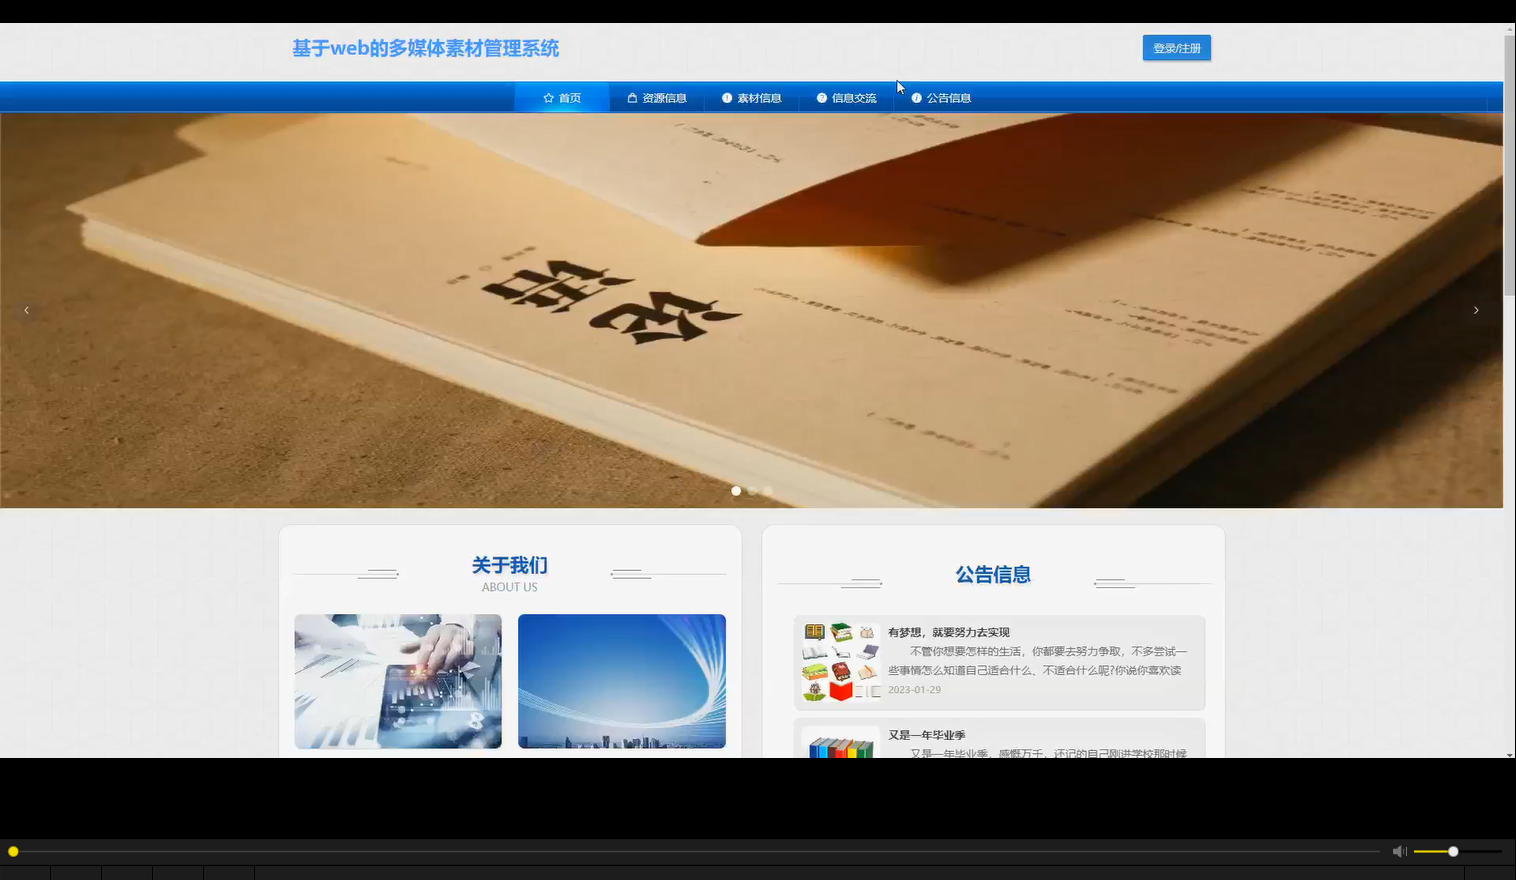Click the blue swirl thumbnail under 关于我们
The width and height of the screenshot is (1516, 880).
pos(622,681)
